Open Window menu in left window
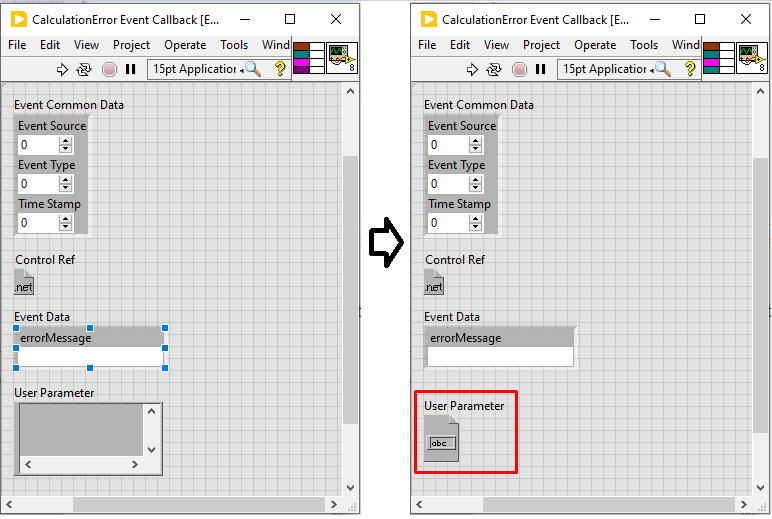 tap(276, 45)
